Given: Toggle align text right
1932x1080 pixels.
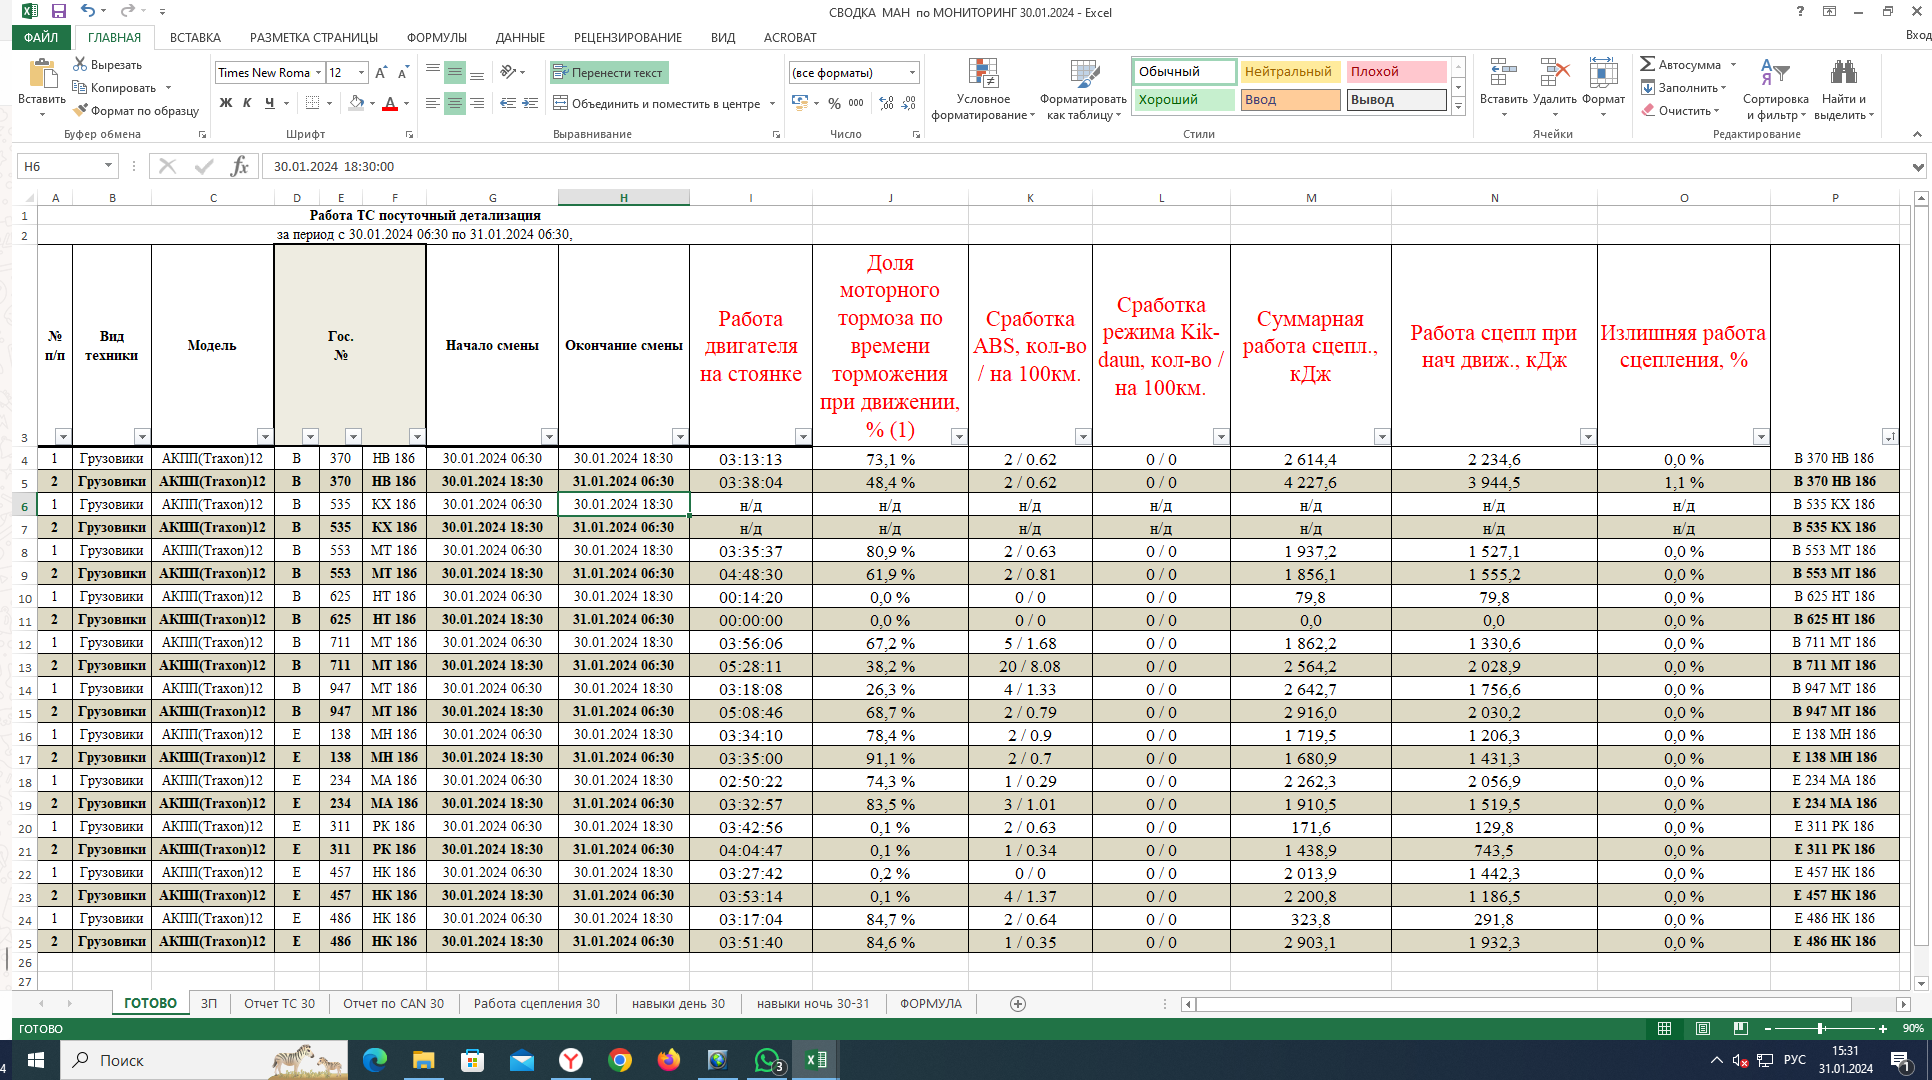Looking at the screenshot, I should [477, 103].
